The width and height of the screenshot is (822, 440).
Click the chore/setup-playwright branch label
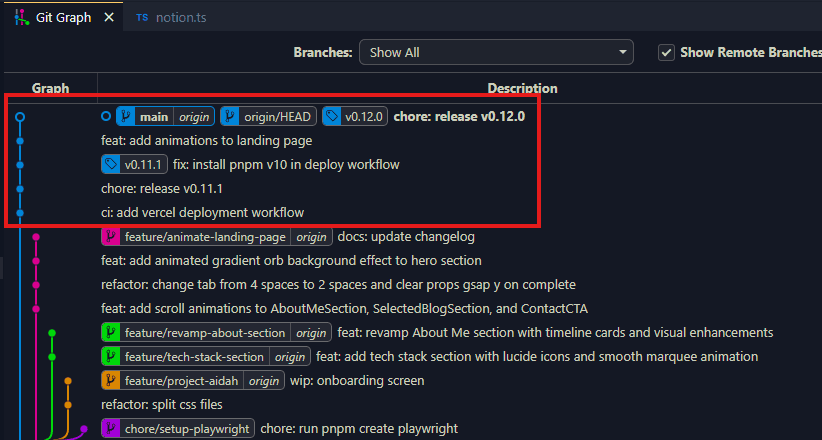click(188, 428)
